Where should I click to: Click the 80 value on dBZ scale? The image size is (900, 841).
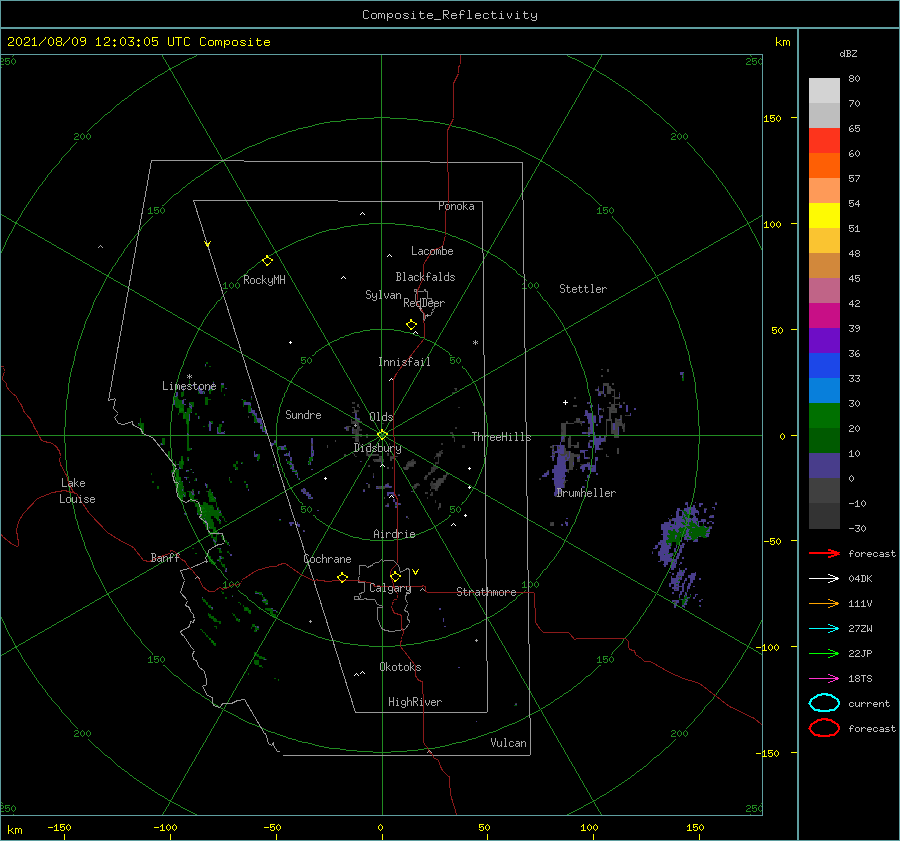pyautogui.click(x=854, y=79)
